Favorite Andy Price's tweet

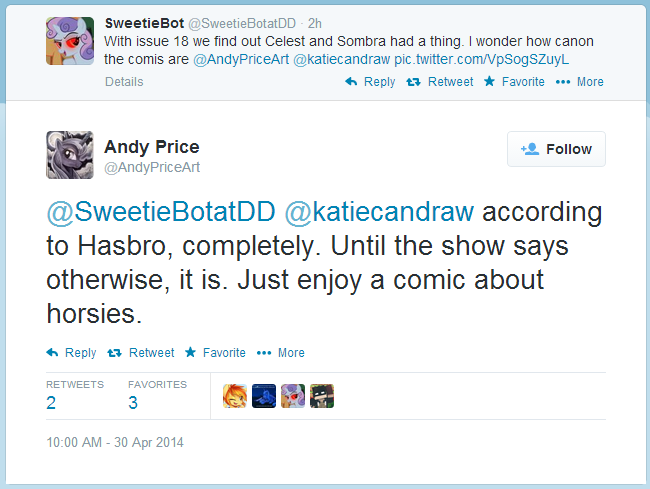coord(216,352)
